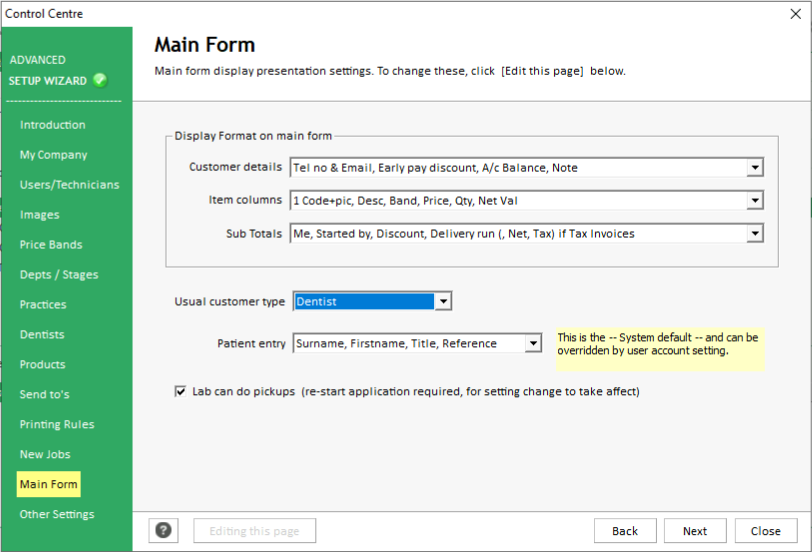
Task: Expand the Item columns dropdown arrow
Action: pos(755,200)
